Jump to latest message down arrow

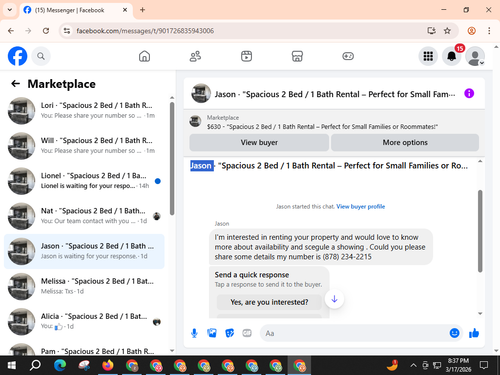coord(334,299)
